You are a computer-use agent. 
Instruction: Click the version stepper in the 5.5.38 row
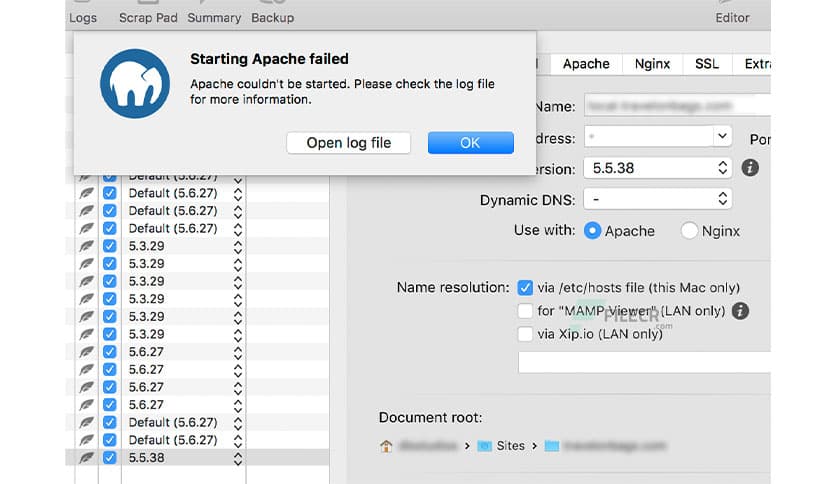(x=238, y=457)
